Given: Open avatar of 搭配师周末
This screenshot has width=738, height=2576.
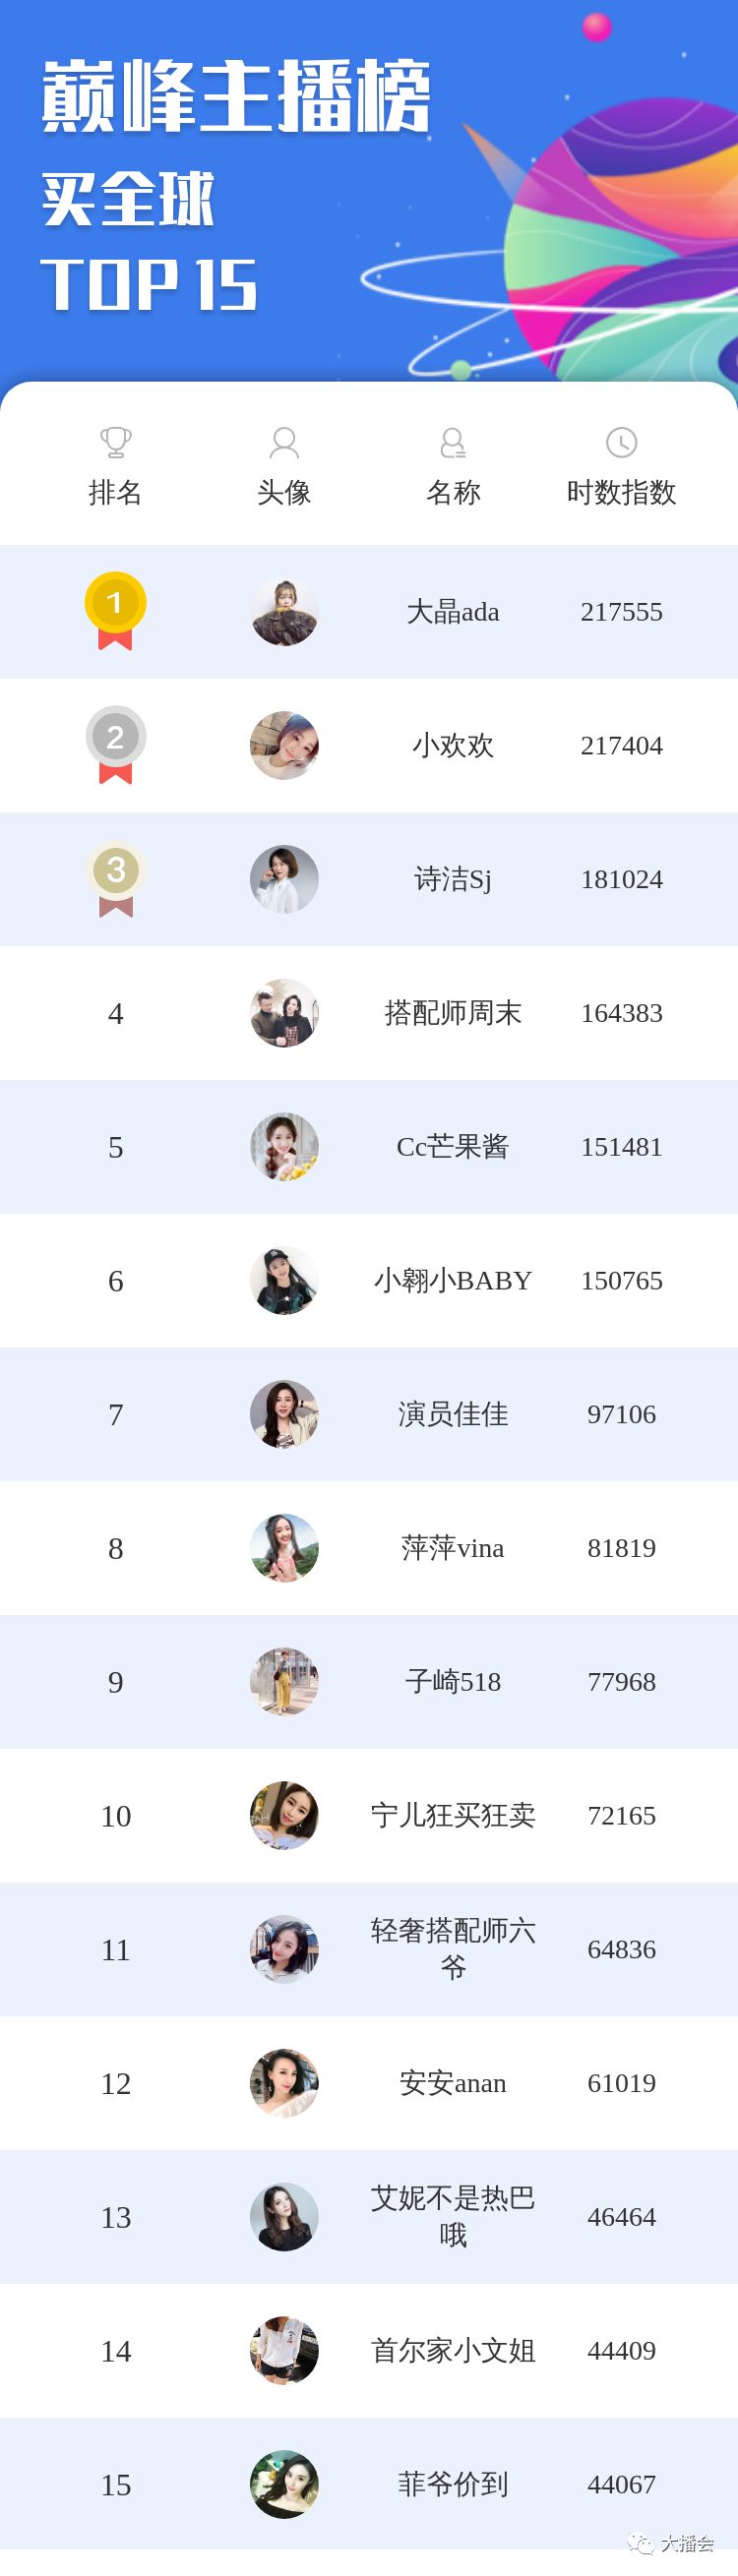Looking at the screenshot, I should [x=284, y=1013].
